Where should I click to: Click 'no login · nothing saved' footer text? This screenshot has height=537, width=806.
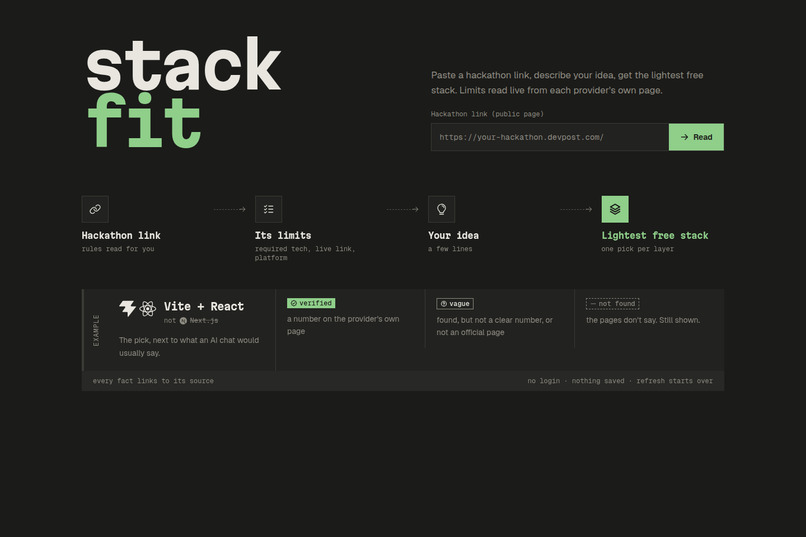pos(576,381)
